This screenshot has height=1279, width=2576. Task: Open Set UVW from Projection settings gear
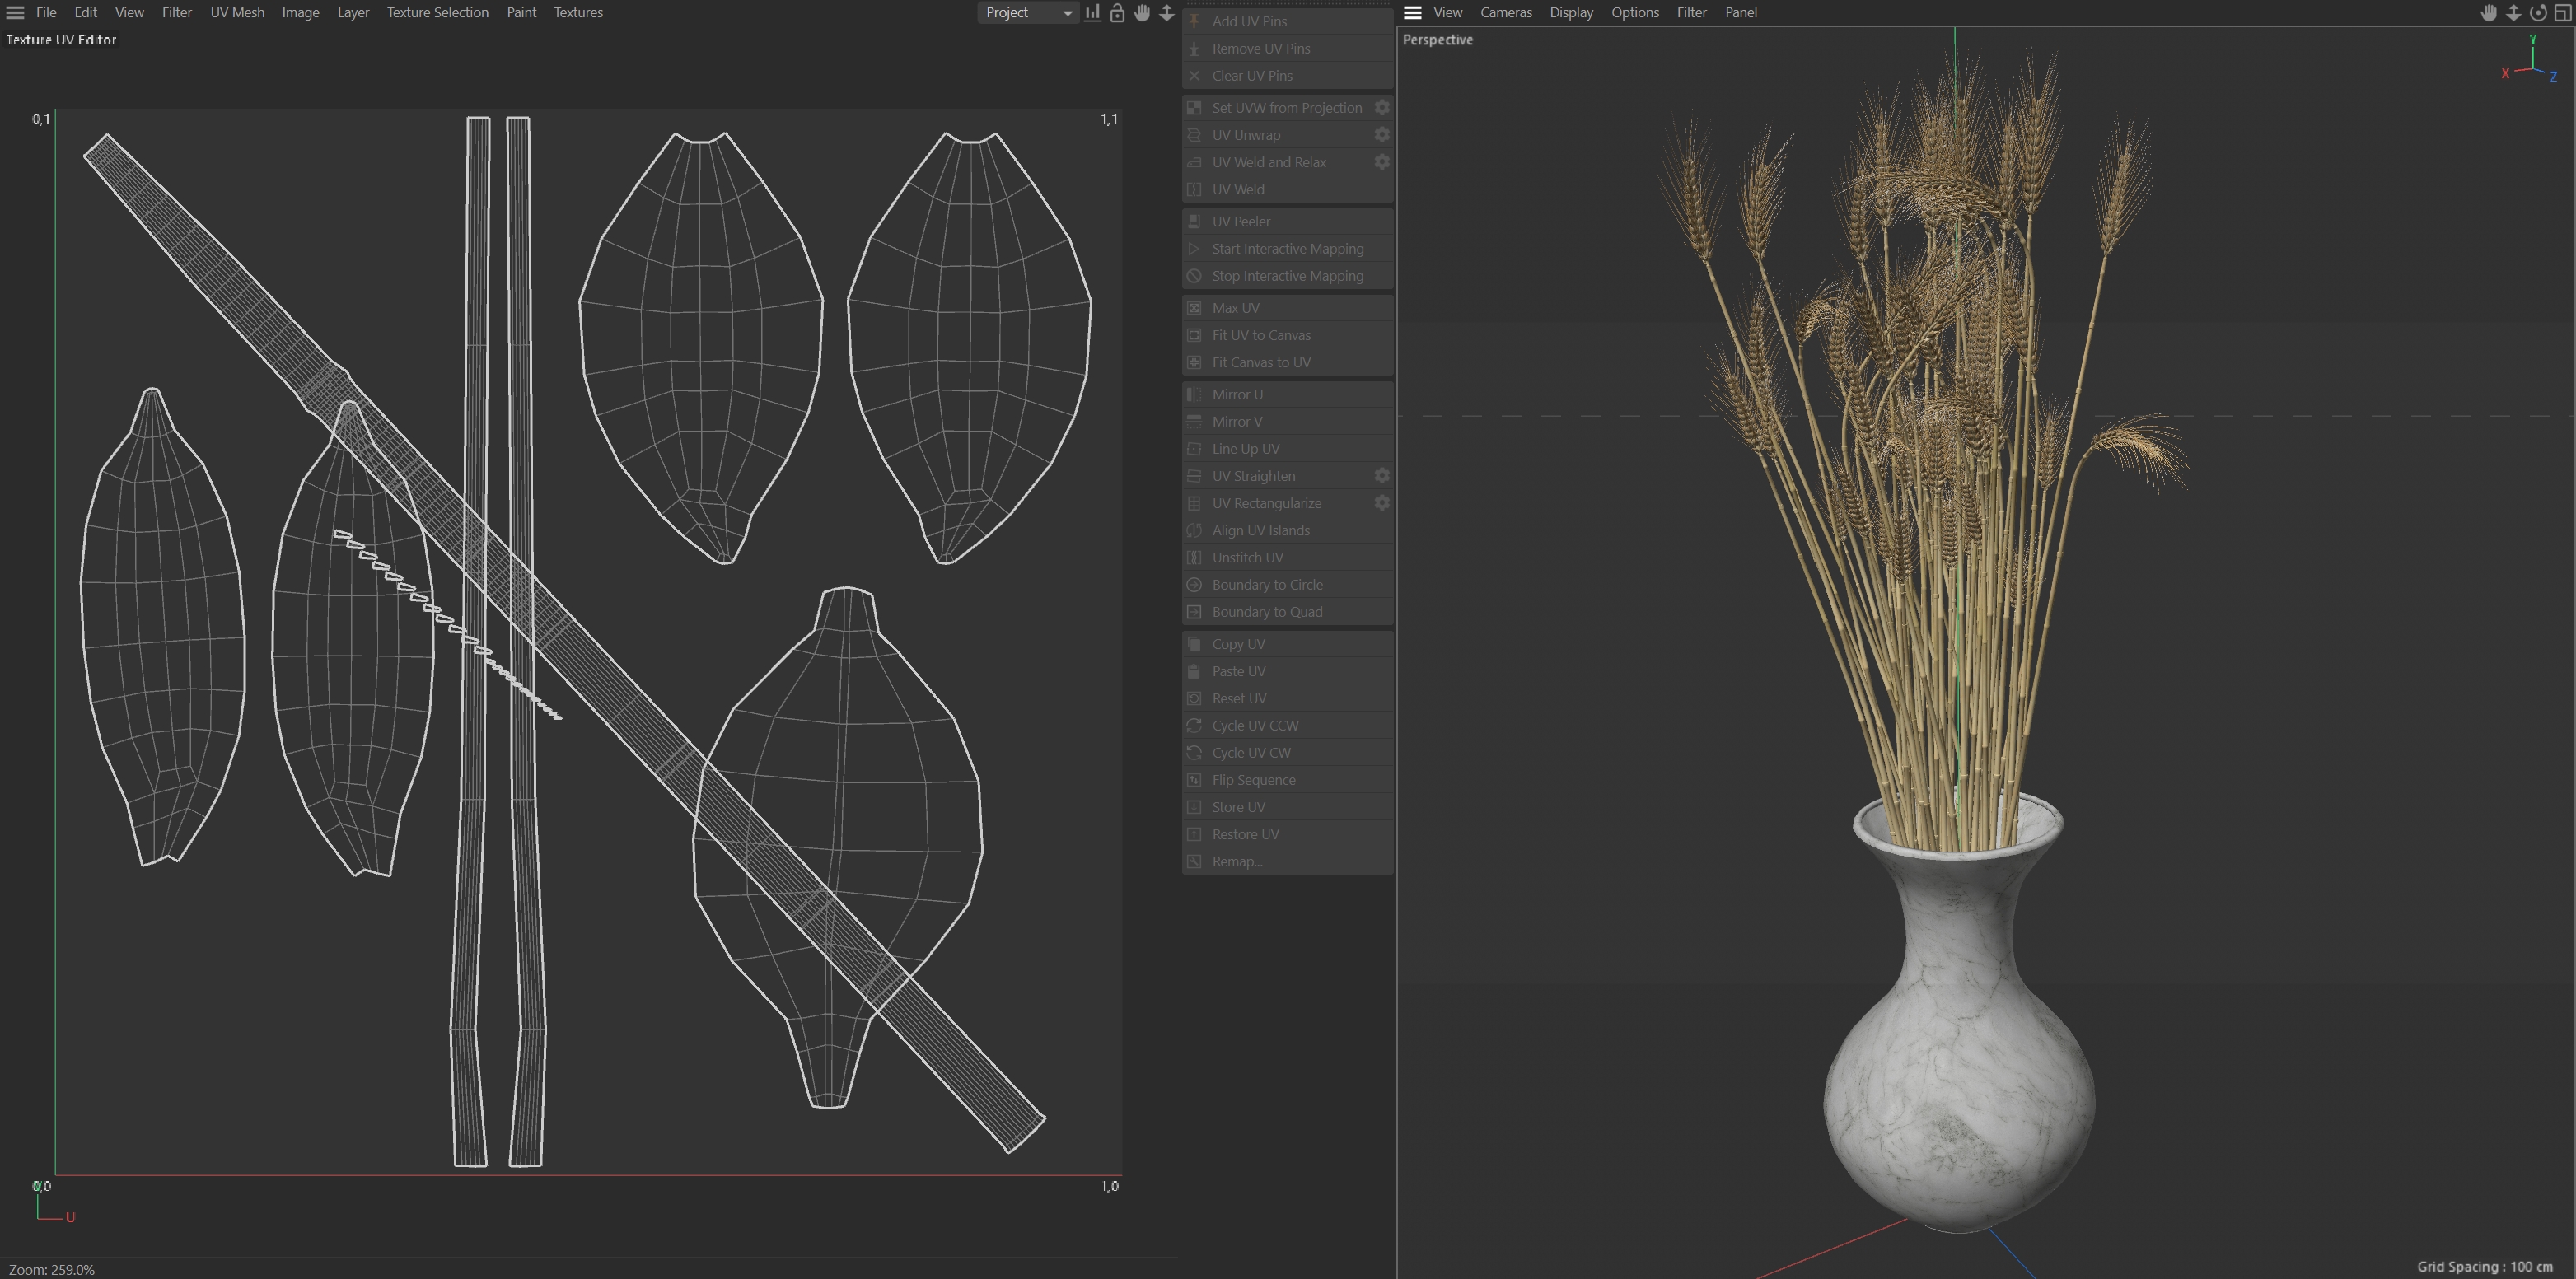tap(1381, 108)
